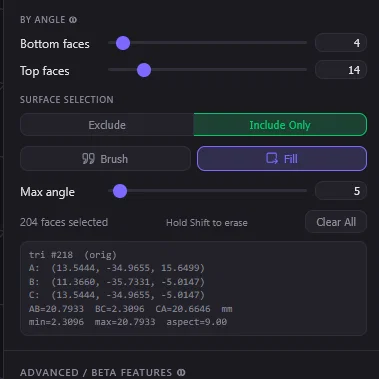Click the 'Bottom faces' label
The width and height of the screenshot is (379, 379).
click(x=55, y=44)
